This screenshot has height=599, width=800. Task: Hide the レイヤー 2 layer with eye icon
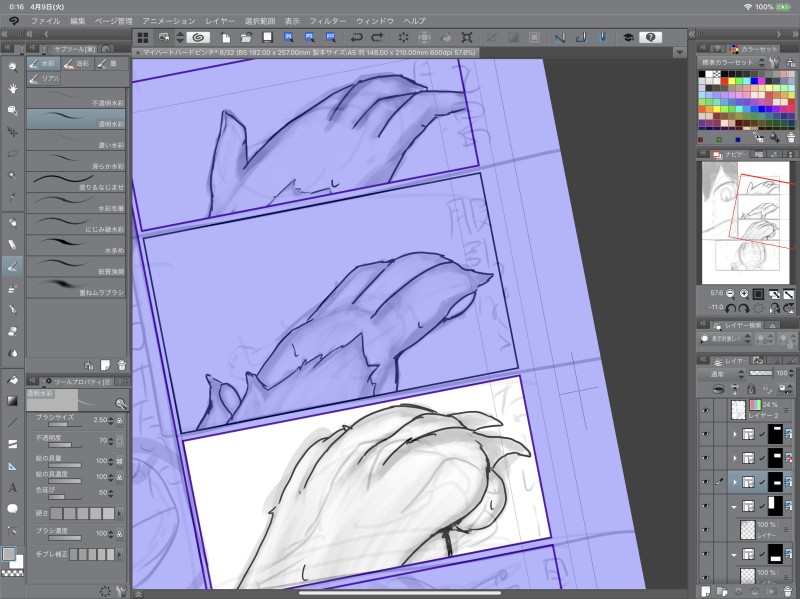(x=705, y=409)
